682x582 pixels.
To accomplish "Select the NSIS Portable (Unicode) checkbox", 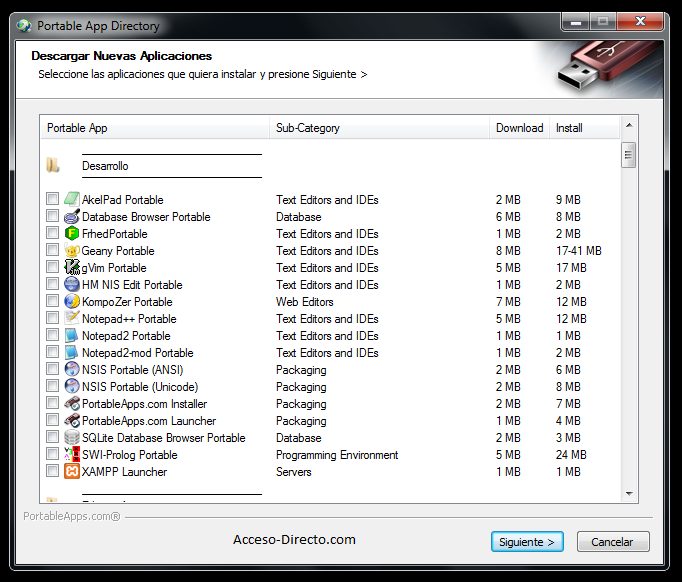I will [x=52, y=386].
